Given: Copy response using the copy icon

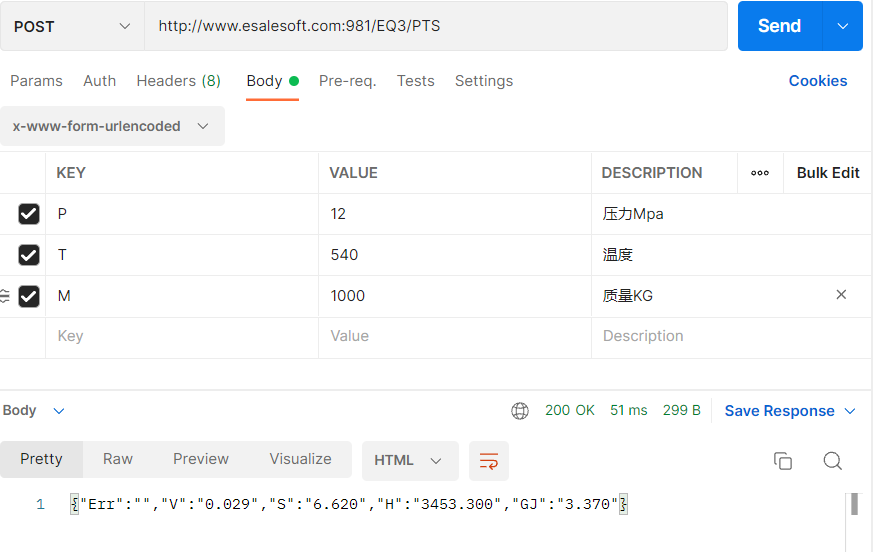Looking at the screenshot, I should pos(783,461).
